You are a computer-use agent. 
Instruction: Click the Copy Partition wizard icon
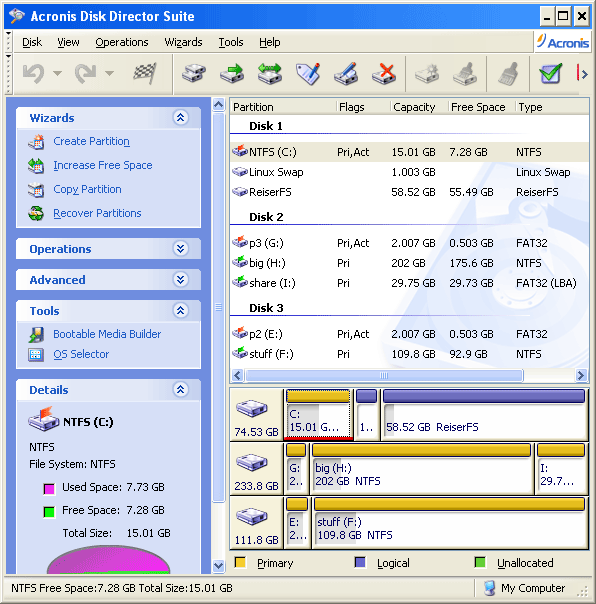36,190
